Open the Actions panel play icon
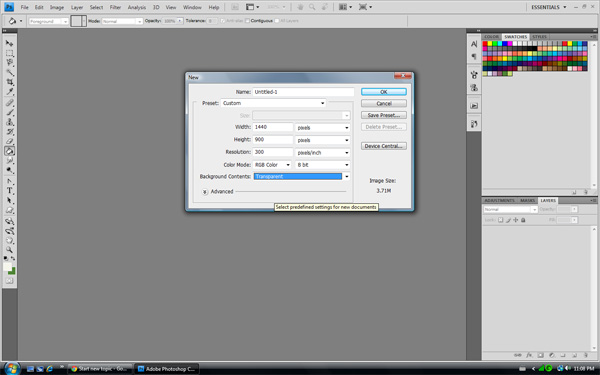 pos(474,106)
